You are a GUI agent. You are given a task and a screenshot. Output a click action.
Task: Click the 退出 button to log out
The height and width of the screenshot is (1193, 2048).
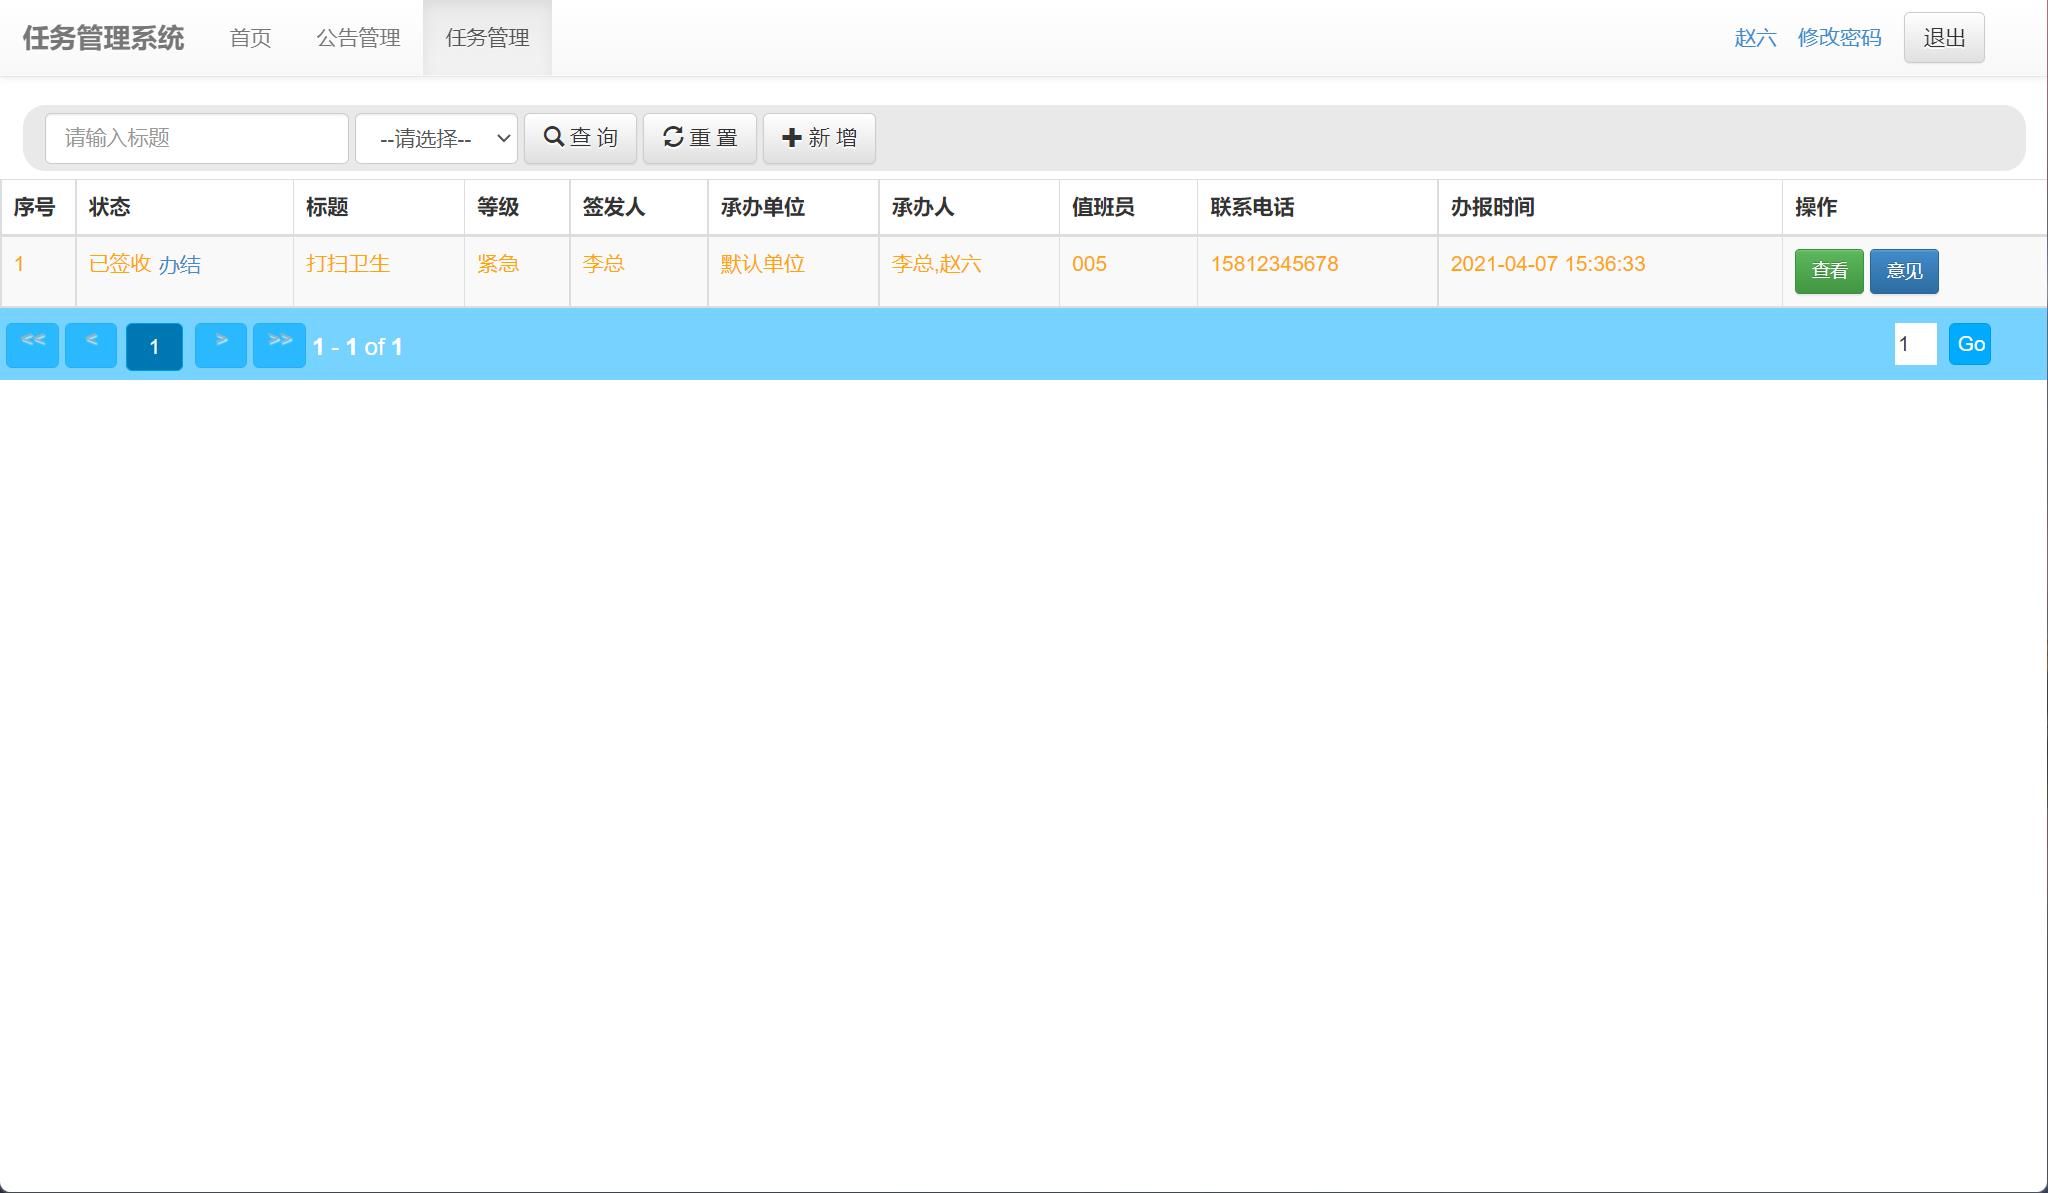[1942, 36]
